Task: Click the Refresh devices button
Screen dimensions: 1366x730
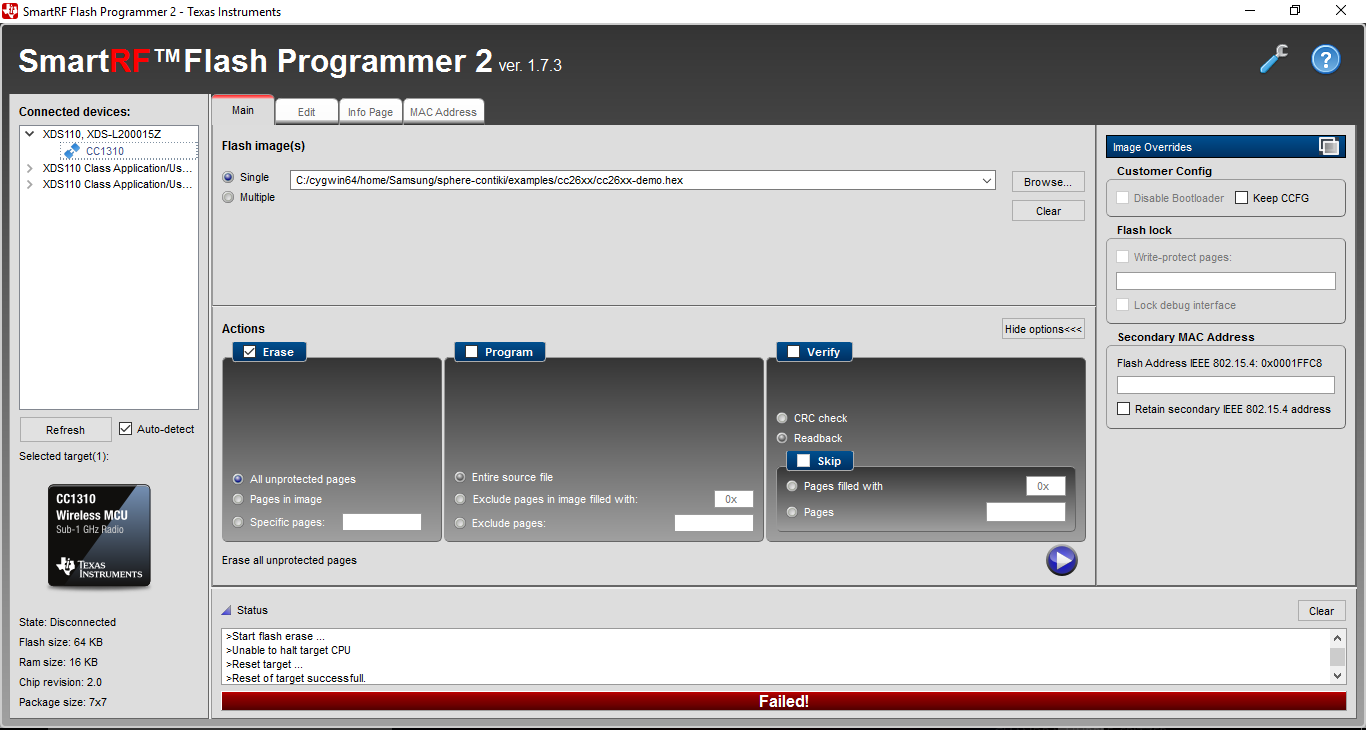Action: pos(65,430)
